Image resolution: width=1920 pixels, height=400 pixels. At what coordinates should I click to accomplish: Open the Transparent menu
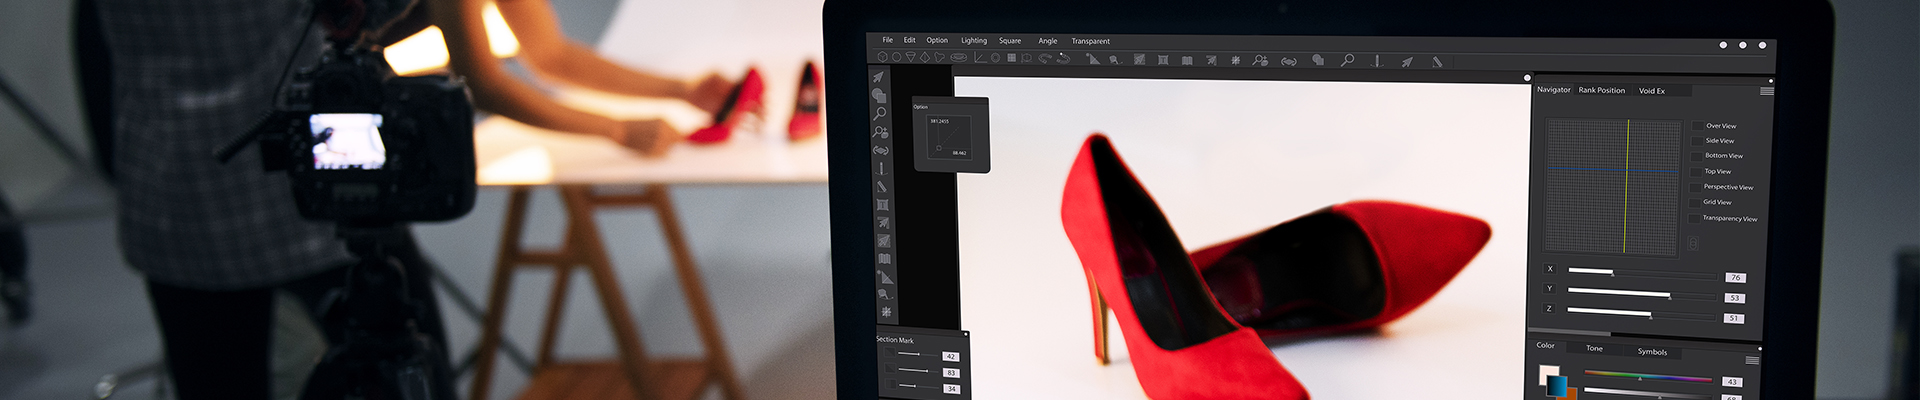coord(1091,41)
